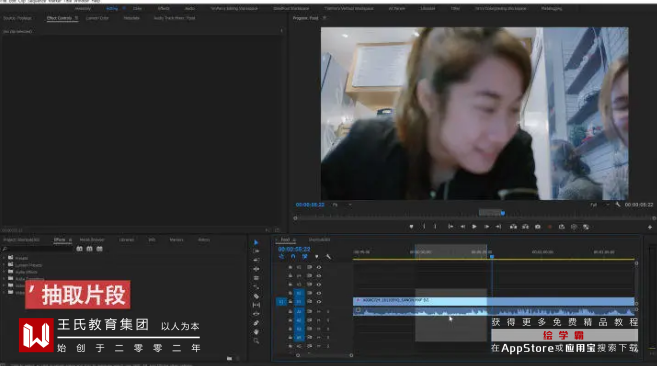
Task: Open Editing workspace menu icon
Action: pyautogui.click(x=124, y=8)
